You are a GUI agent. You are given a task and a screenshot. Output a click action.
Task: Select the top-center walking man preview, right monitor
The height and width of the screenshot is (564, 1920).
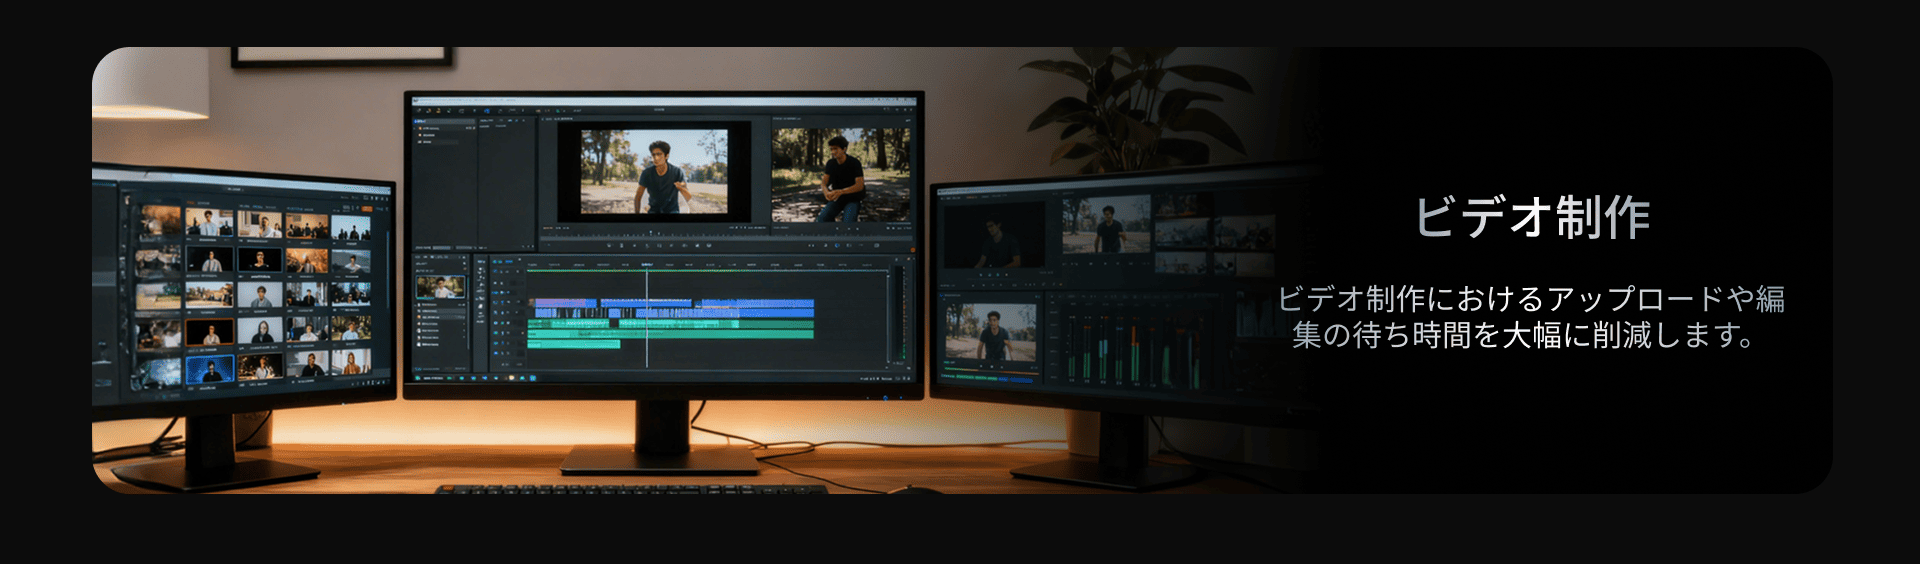point(1105,225)
